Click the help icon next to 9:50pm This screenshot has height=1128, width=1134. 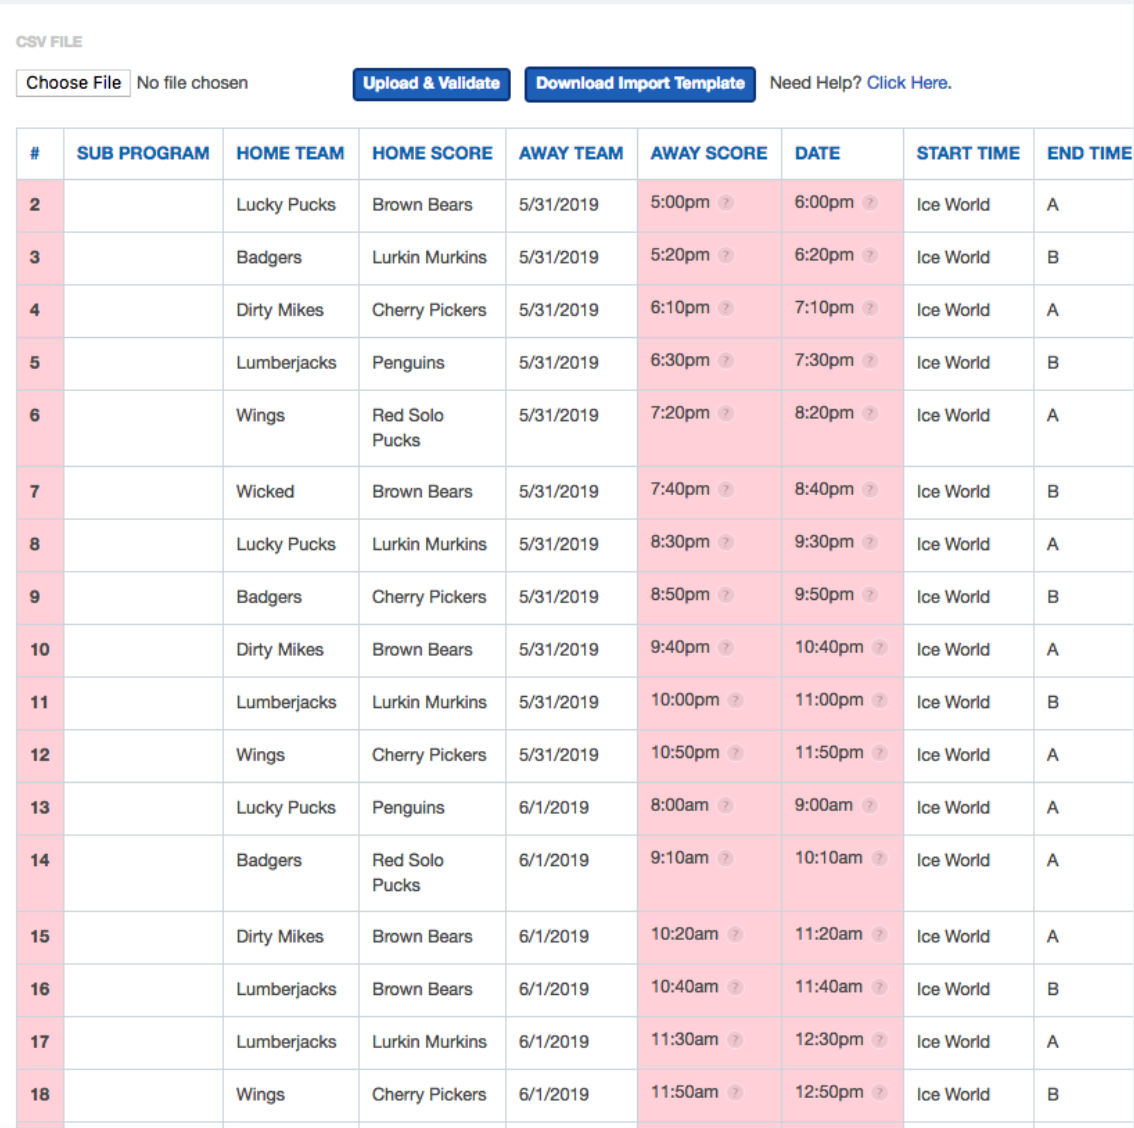[x=870, y=595]
